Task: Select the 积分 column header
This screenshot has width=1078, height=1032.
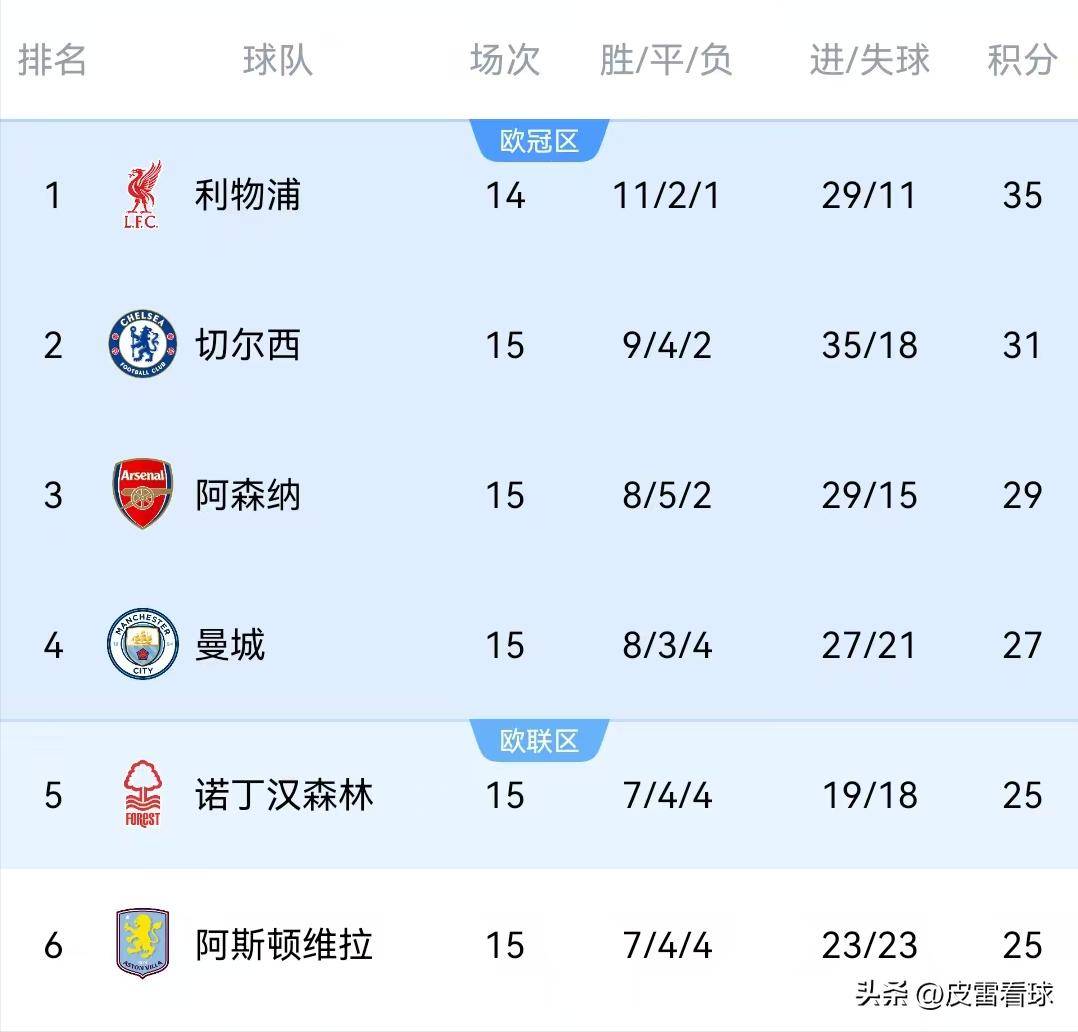Action: [x=1022, y=61]
